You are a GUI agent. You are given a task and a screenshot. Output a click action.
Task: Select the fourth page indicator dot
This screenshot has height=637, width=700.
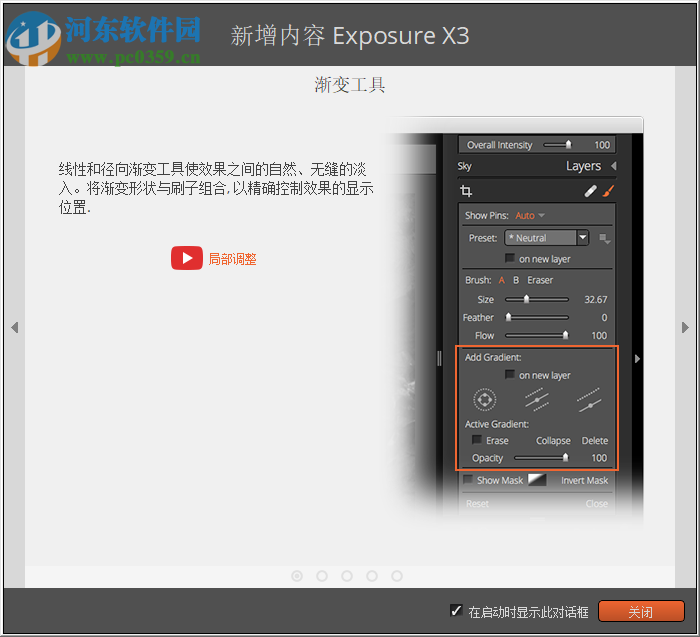(372, 576)
